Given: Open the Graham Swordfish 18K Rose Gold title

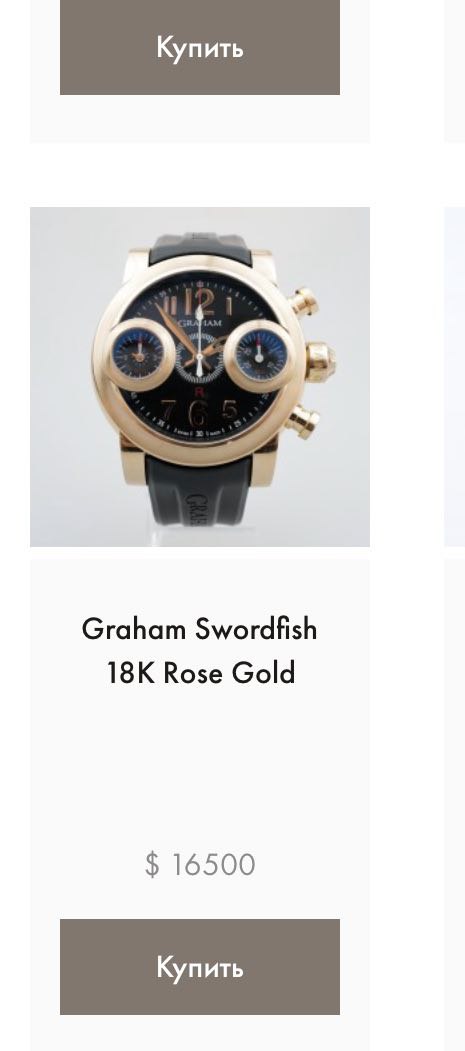Looking at the screenshot, I should [x=200, y=651].
